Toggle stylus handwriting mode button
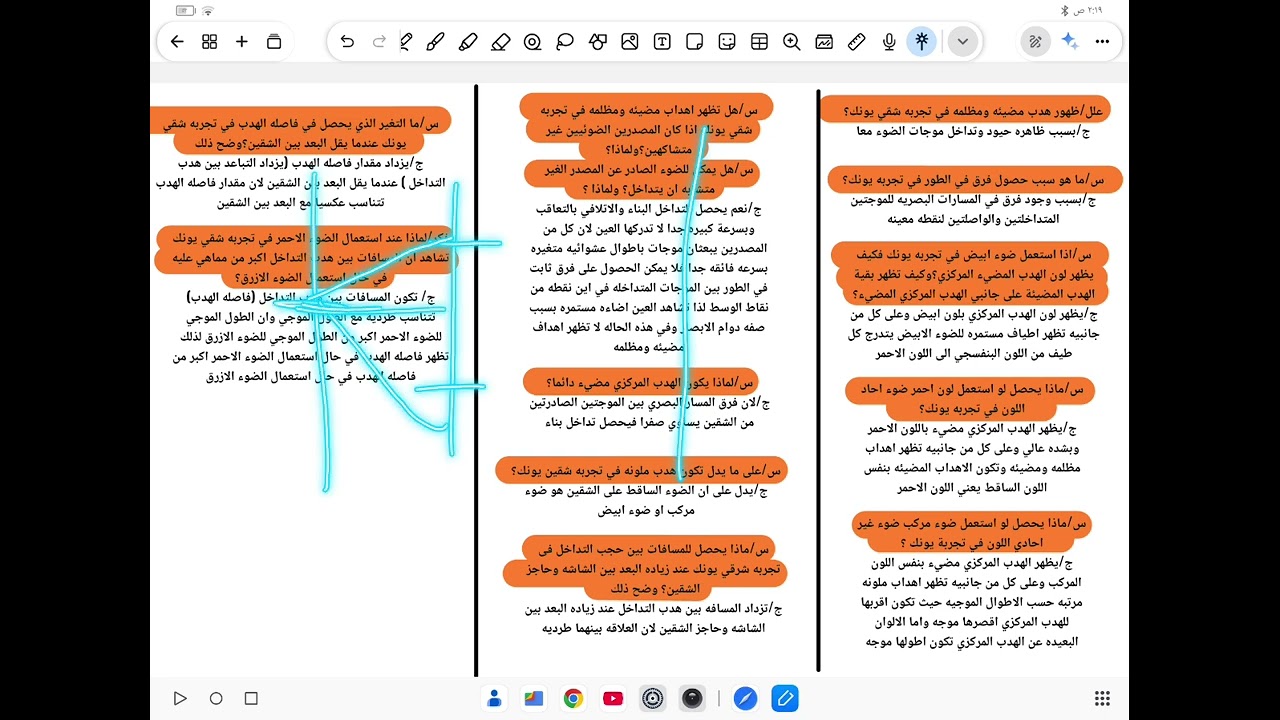The height and width of the screenshot is (720, 1280). click(1036, 42)
